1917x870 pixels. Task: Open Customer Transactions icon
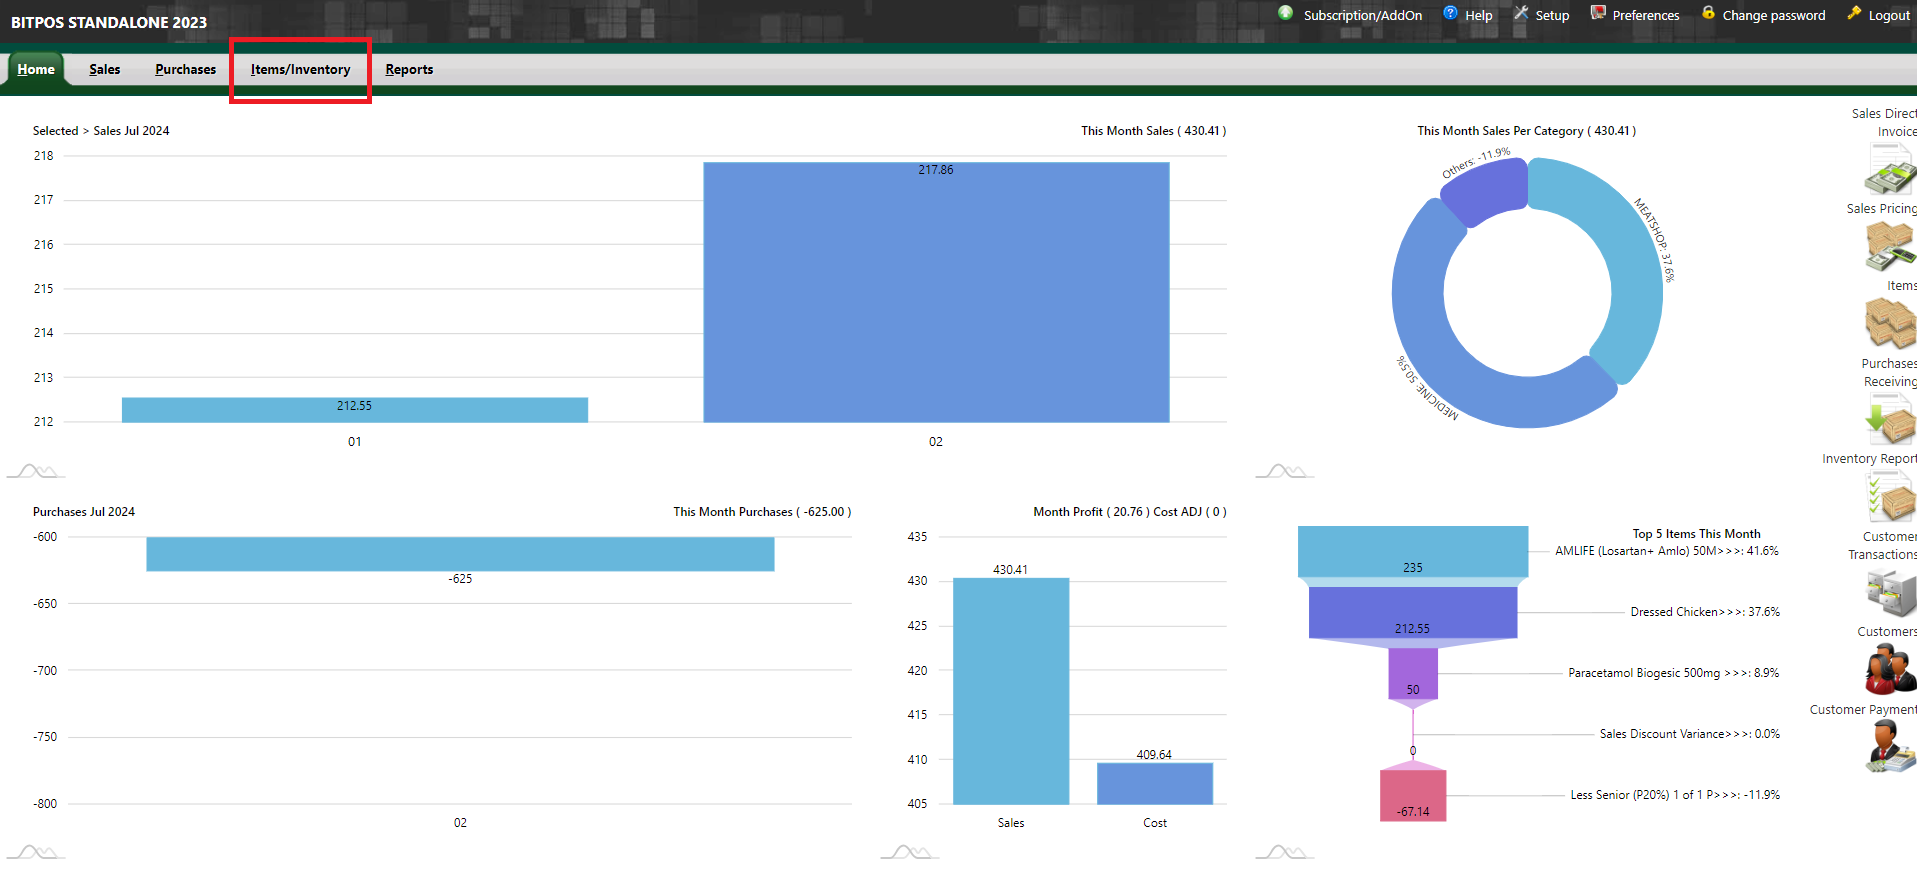click(x=1891, y=592)
